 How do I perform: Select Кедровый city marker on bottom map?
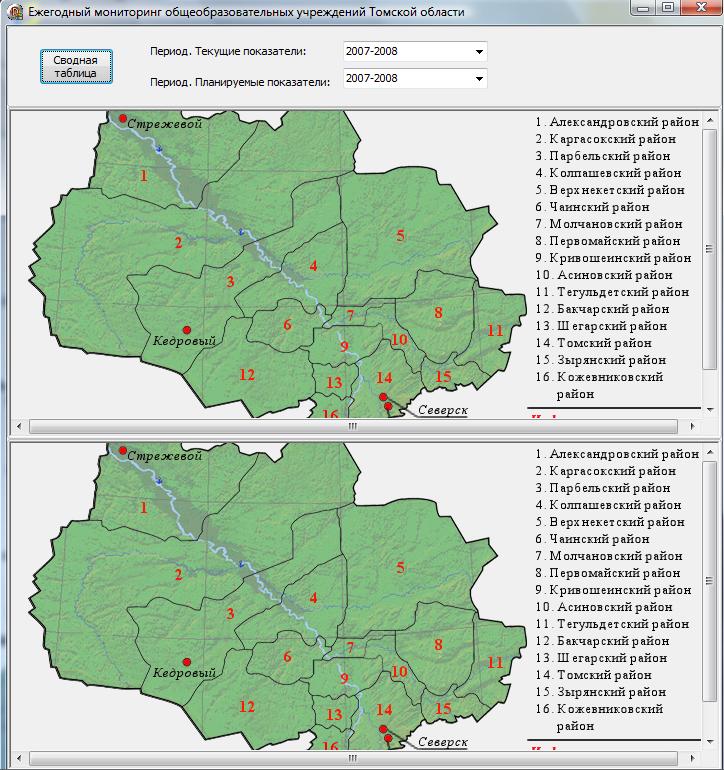[x=187, y=661]
